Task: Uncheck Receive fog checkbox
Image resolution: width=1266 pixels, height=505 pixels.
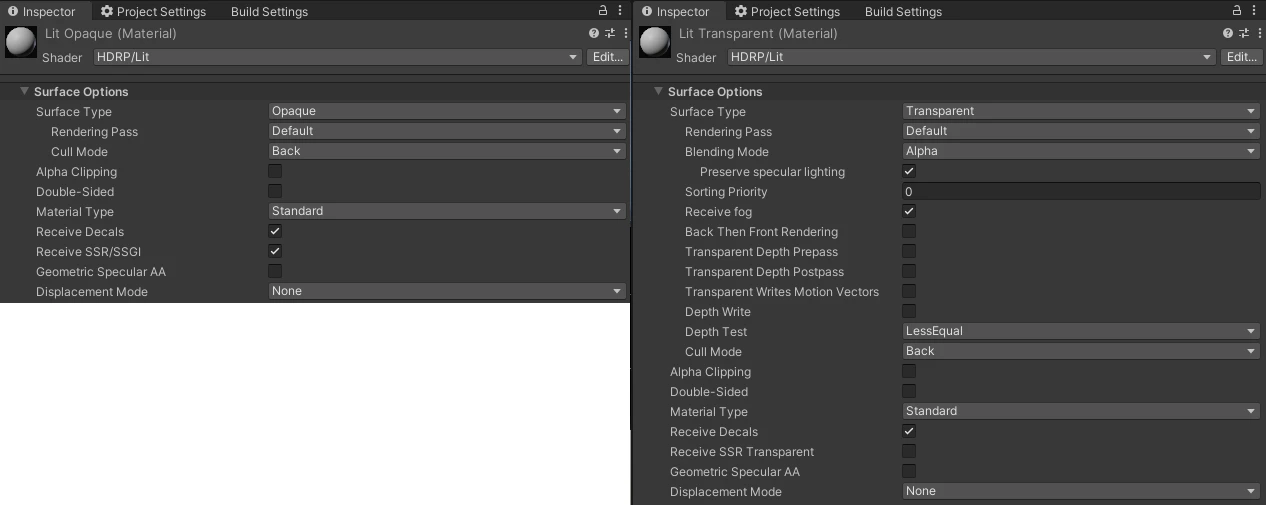Action: pyautogui.click(x=909, y=211)
